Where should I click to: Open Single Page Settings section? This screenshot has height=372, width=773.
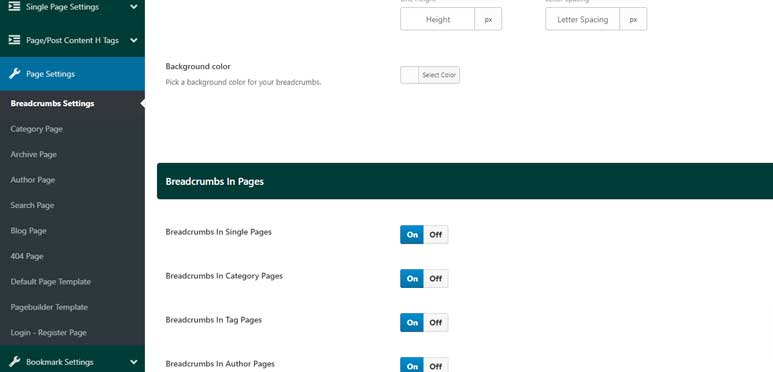[72, 8]
